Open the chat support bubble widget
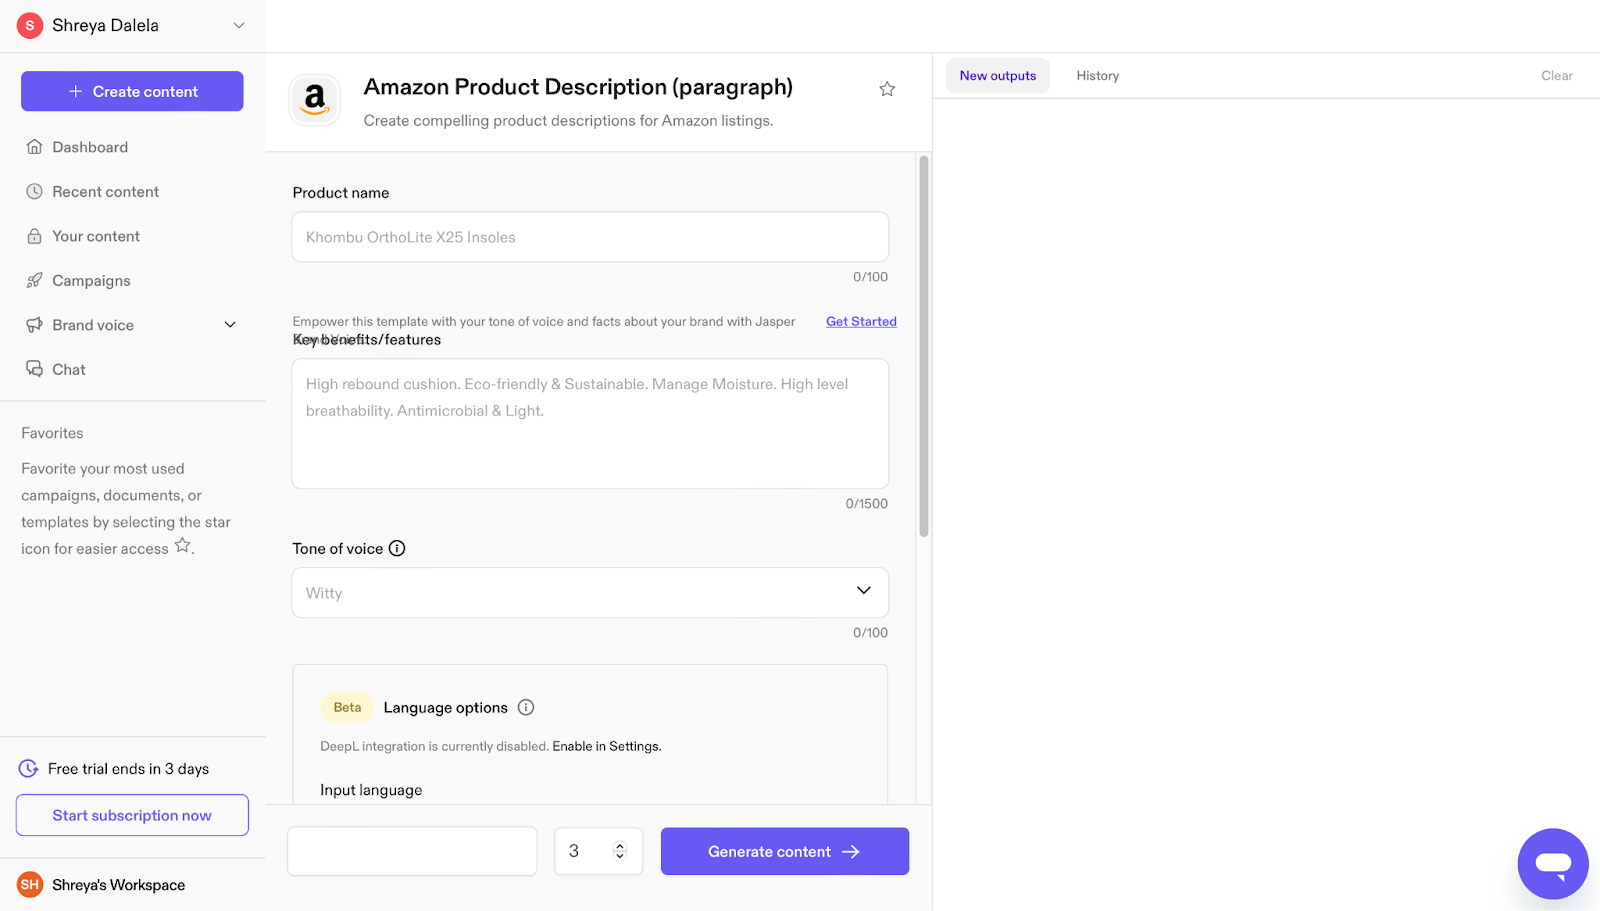The image size is (1600, 911). pyautogui.click(x=1553, y=864)
